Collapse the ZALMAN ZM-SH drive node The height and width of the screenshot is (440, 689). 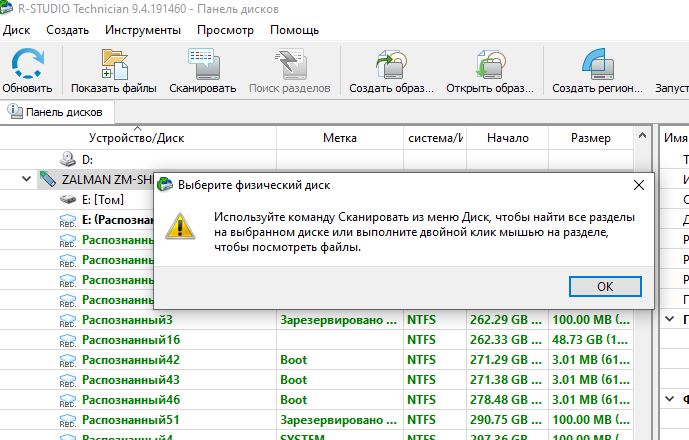tap(26, 179)
